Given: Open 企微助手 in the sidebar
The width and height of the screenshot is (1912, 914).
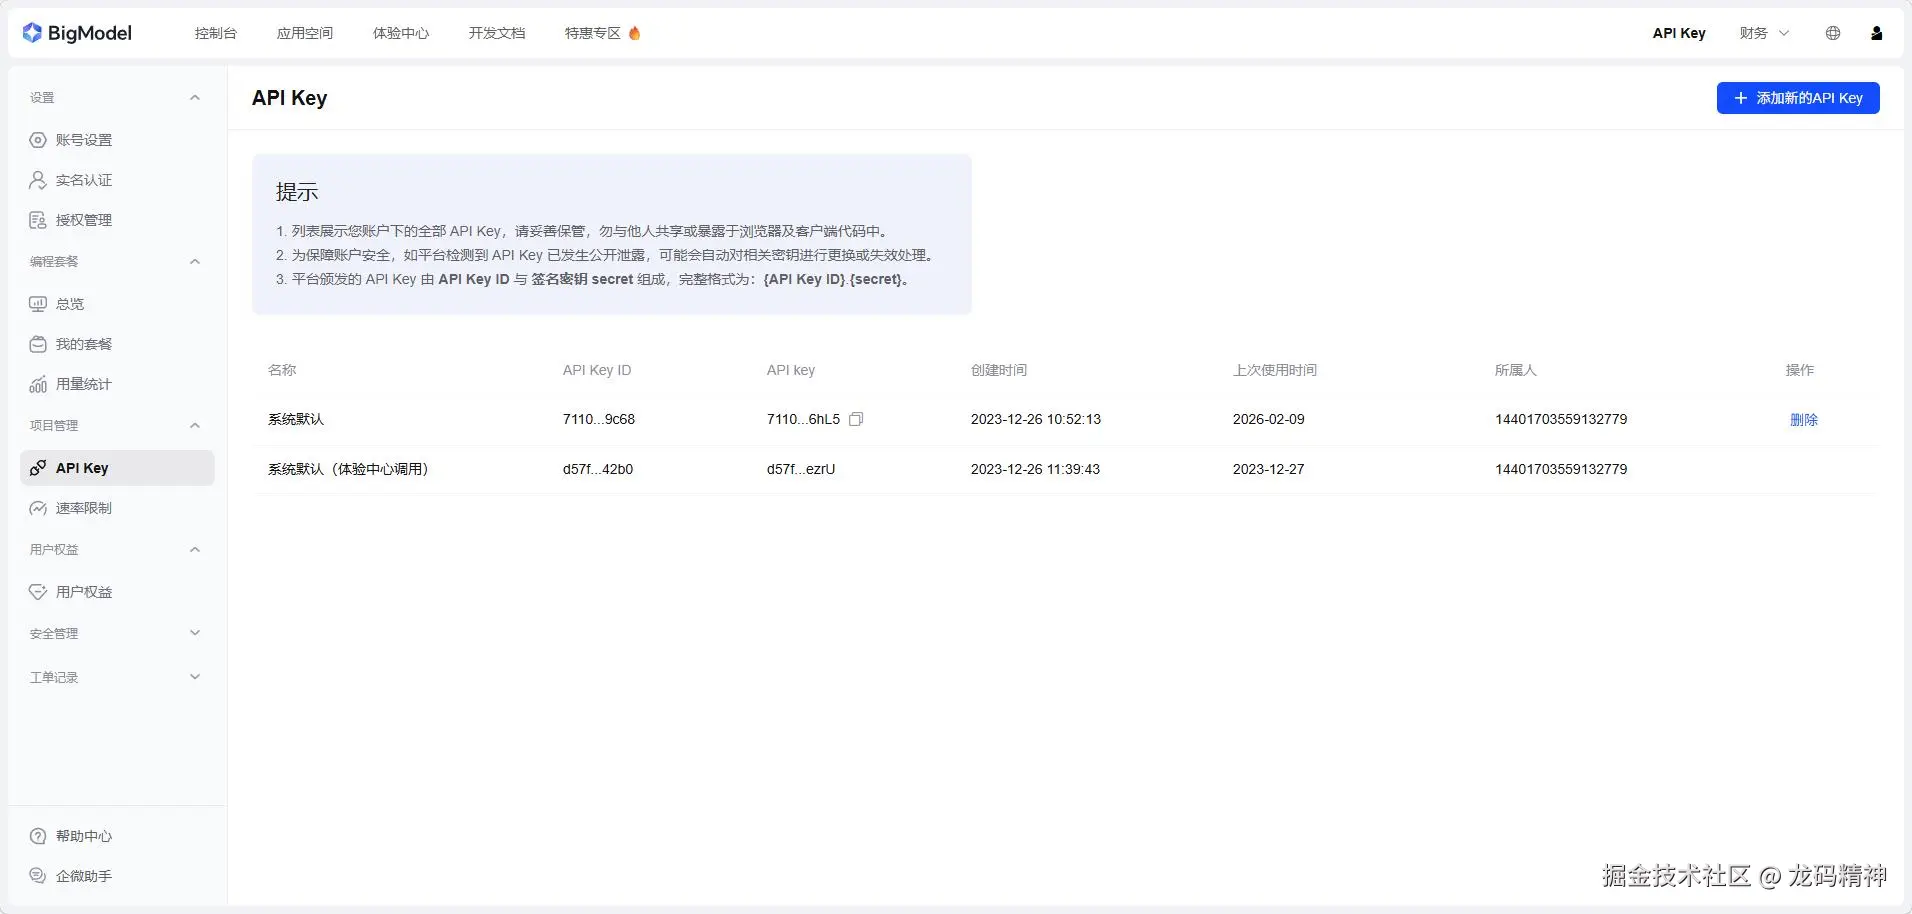Looking at the screenshot, I should (84, 876).
